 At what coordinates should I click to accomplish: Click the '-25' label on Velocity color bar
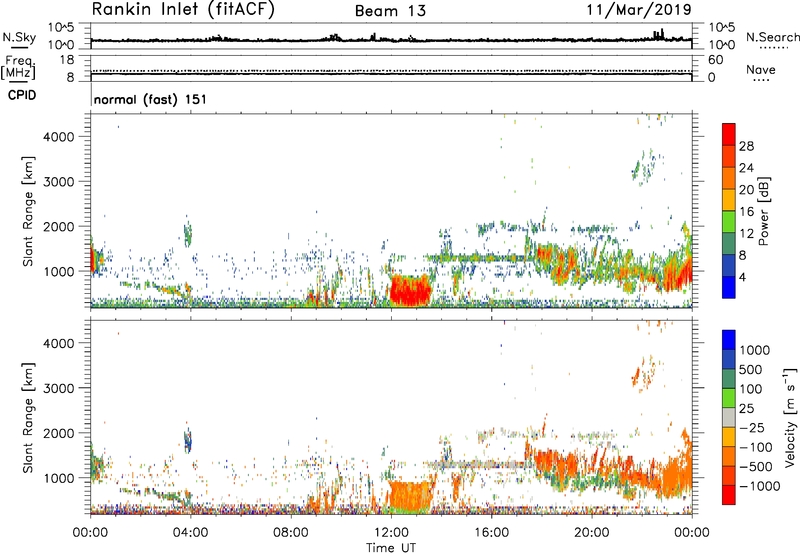[x=751, y=427]
